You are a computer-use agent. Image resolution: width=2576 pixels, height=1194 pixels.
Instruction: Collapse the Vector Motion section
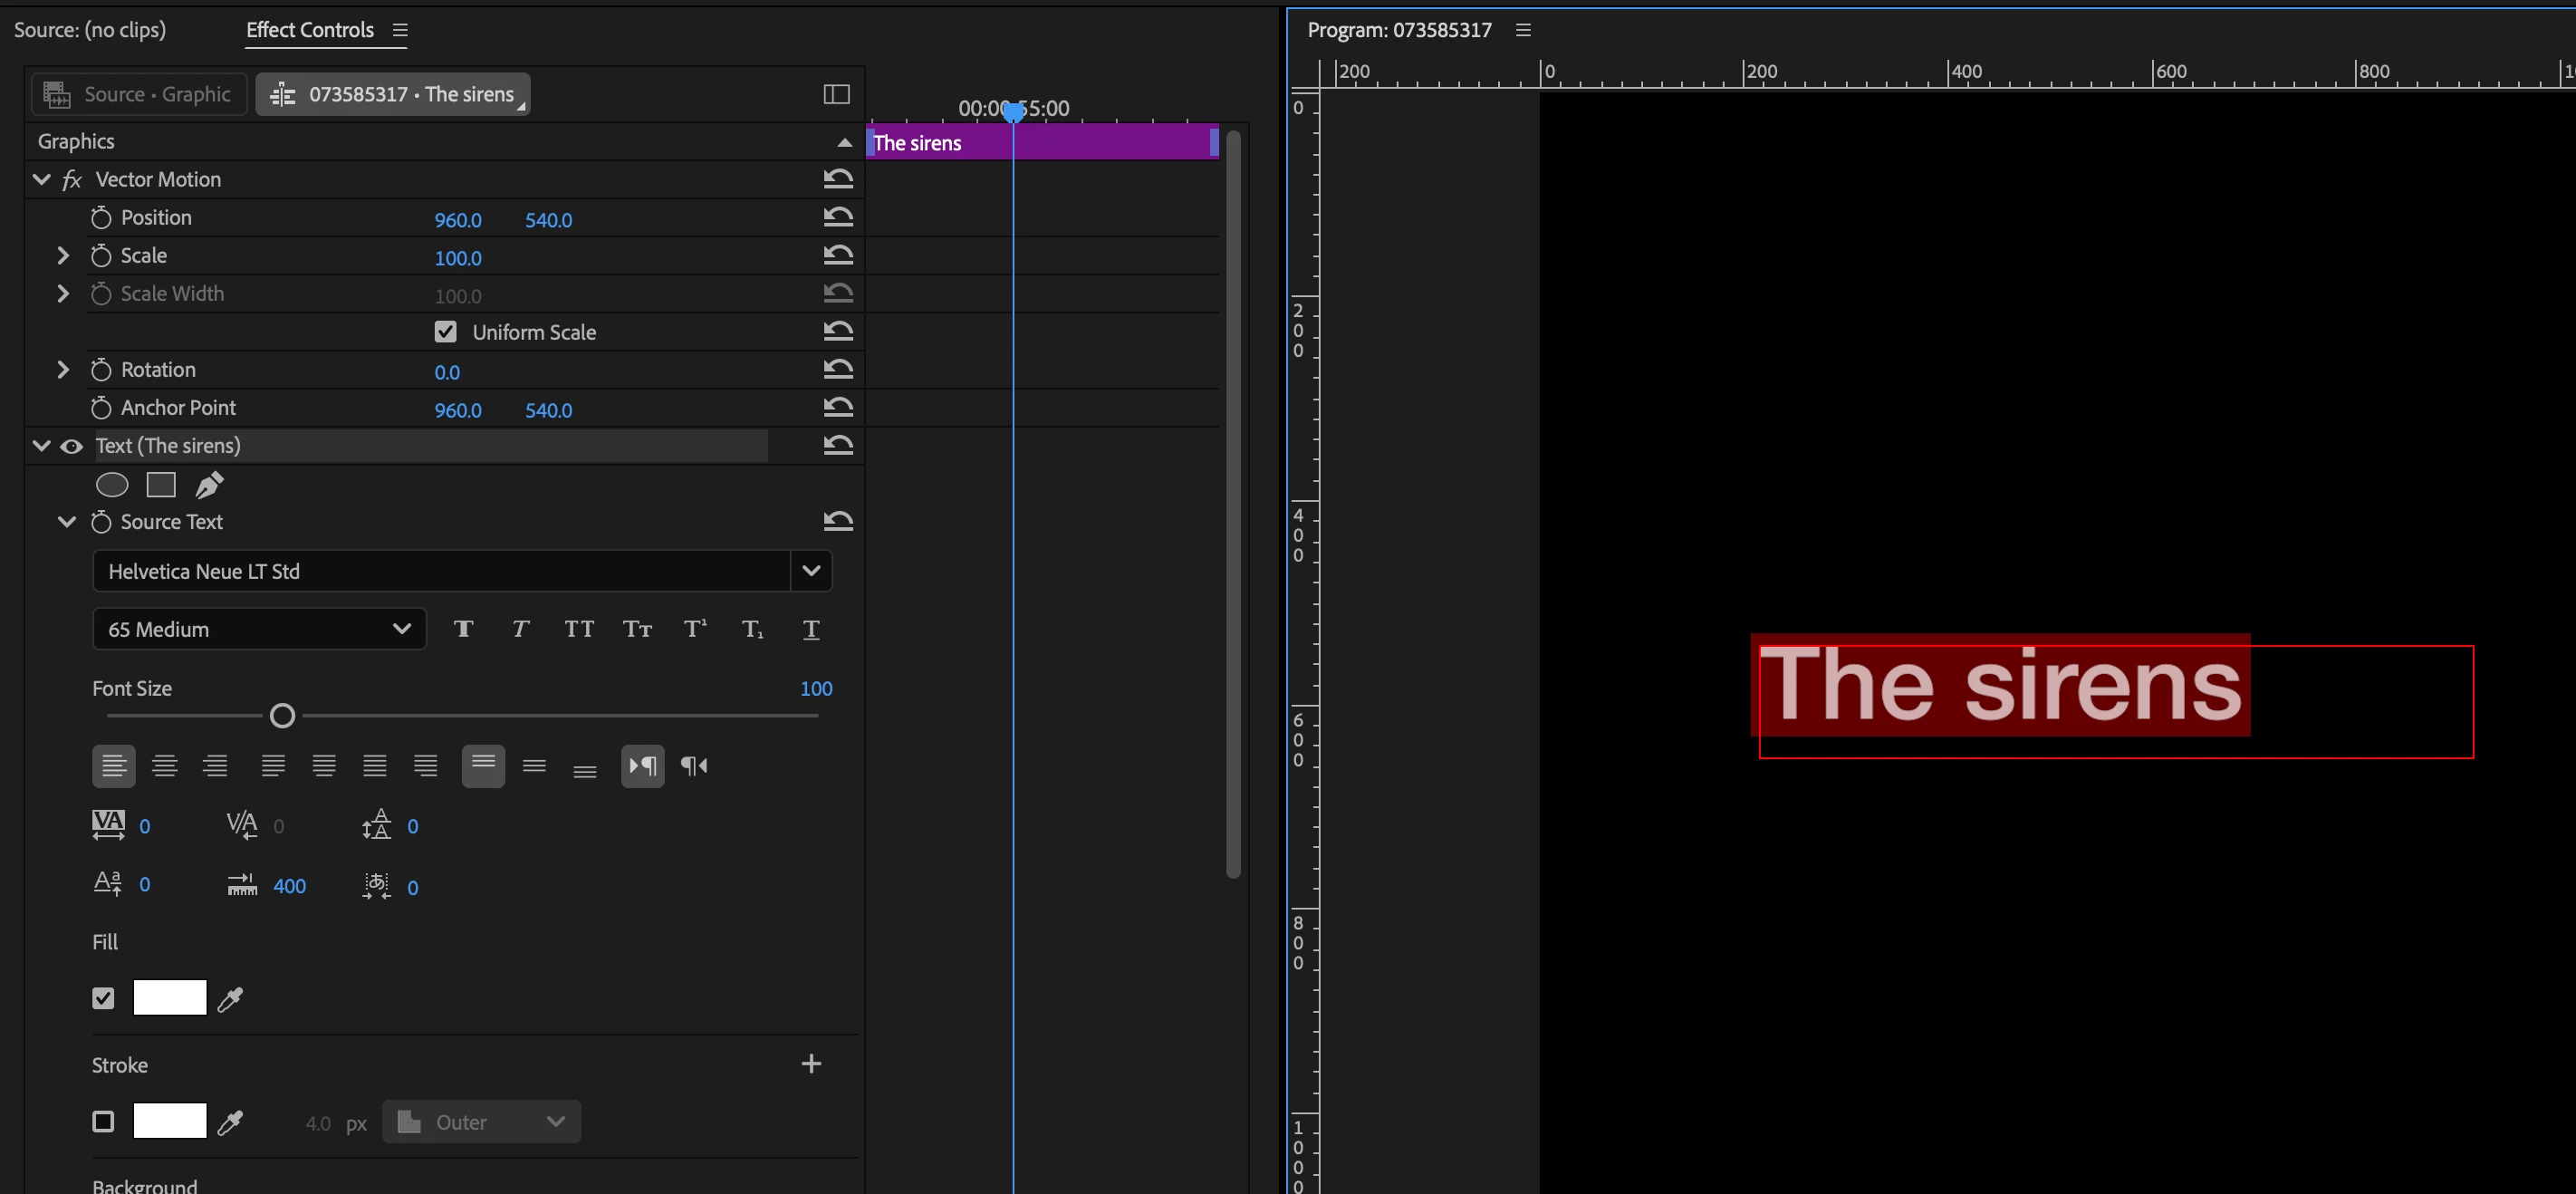tap(42, 179)
